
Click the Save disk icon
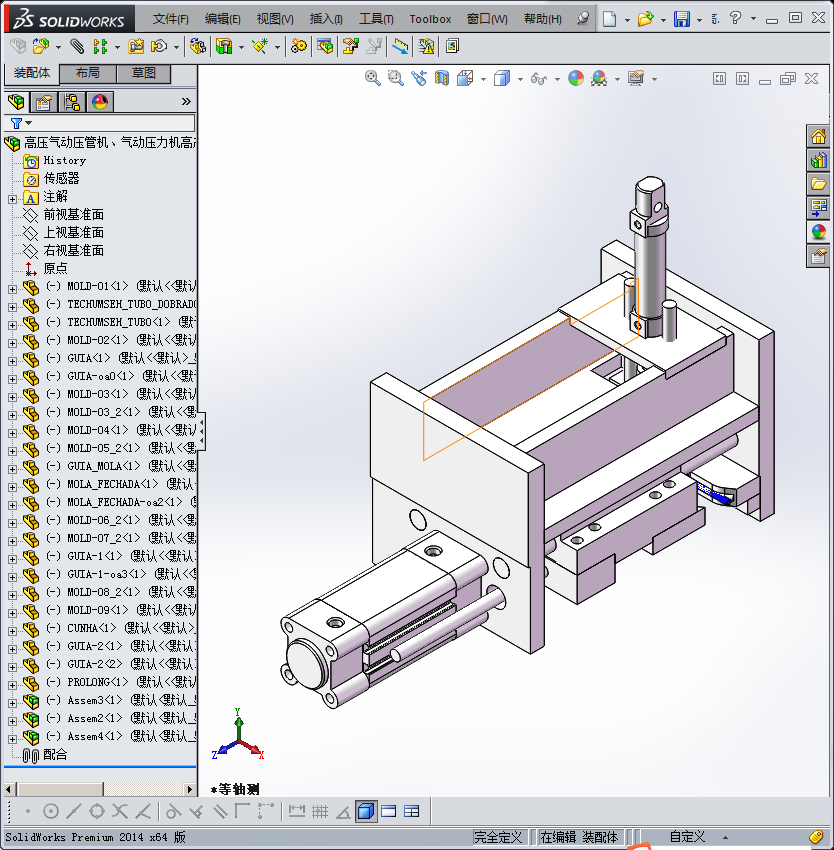coord(682,19)
